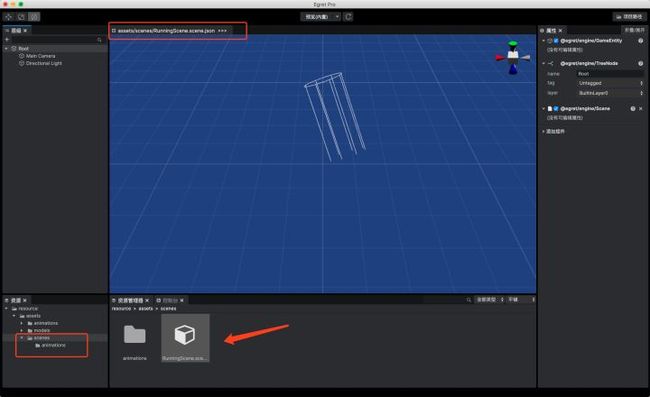Select the rotate tool in top toolbar
The width and height of the screenshot is (650, 397).
click(x=21, y=17)
